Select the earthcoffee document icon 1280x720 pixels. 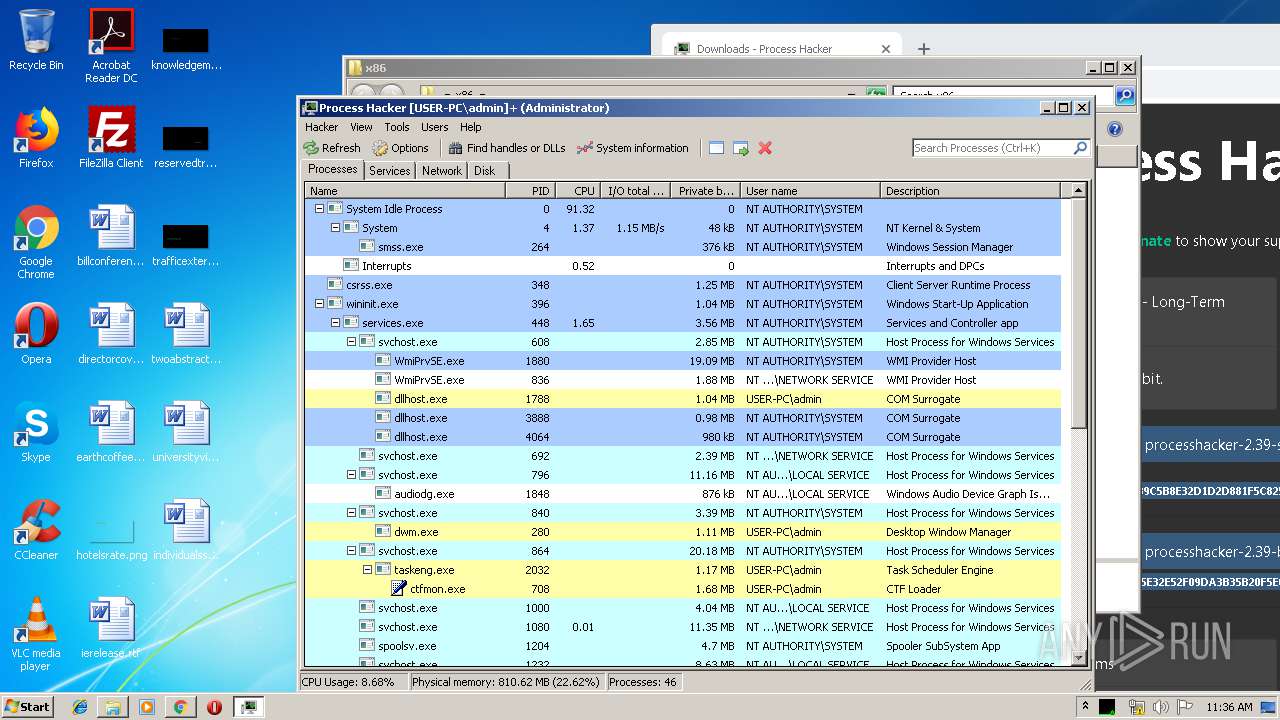[x=111, y=432]
